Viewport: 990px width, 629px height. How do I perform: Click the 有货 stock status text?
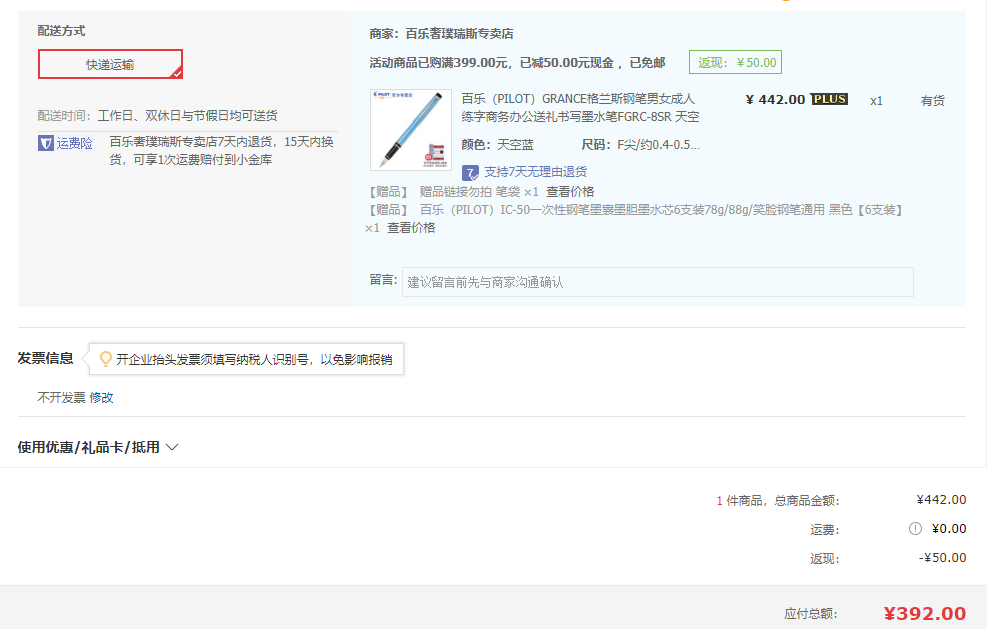click(x=933, y=100)
